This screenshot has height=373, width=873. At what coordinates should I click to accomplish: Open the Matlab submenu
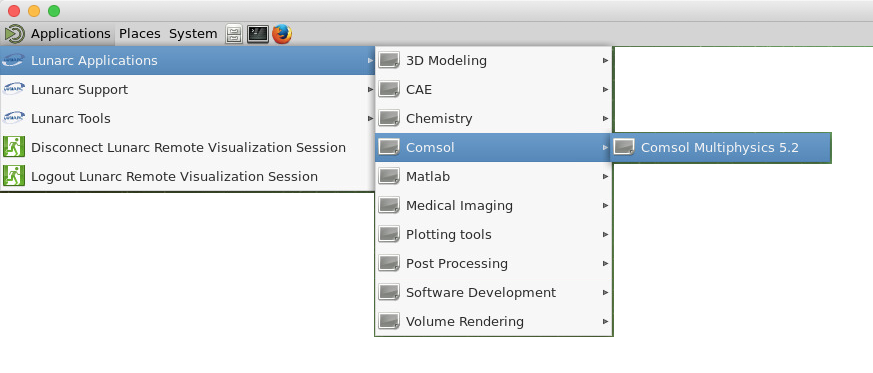[x=494, y=176]
